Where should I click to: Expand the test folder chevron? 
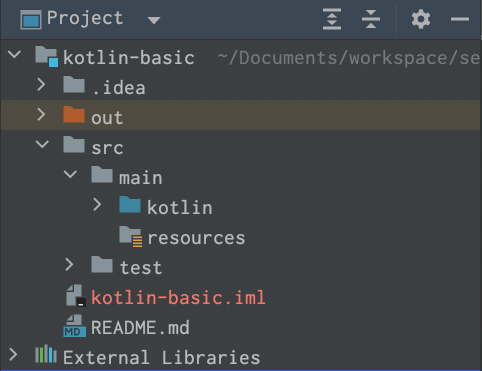click(69, 264)
